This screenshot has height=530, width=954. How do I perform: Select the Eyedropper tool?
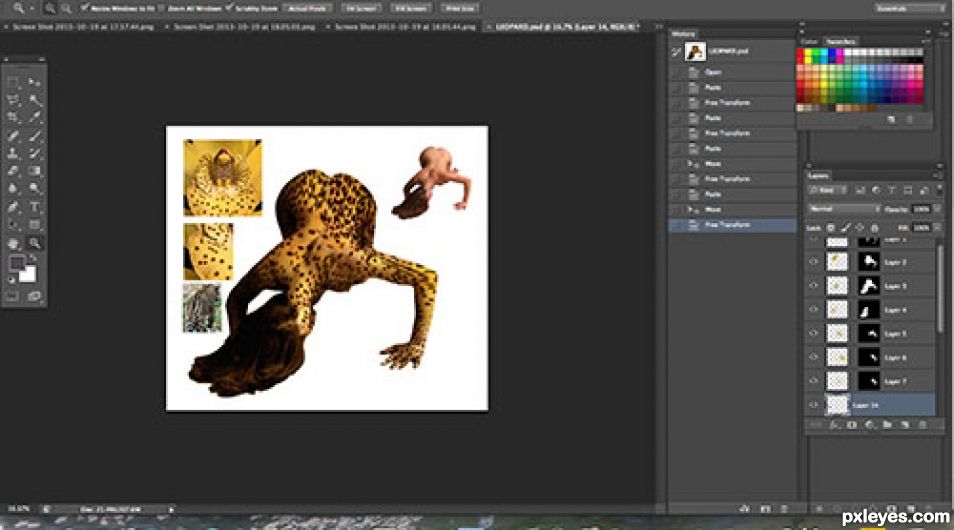[35, 117]
